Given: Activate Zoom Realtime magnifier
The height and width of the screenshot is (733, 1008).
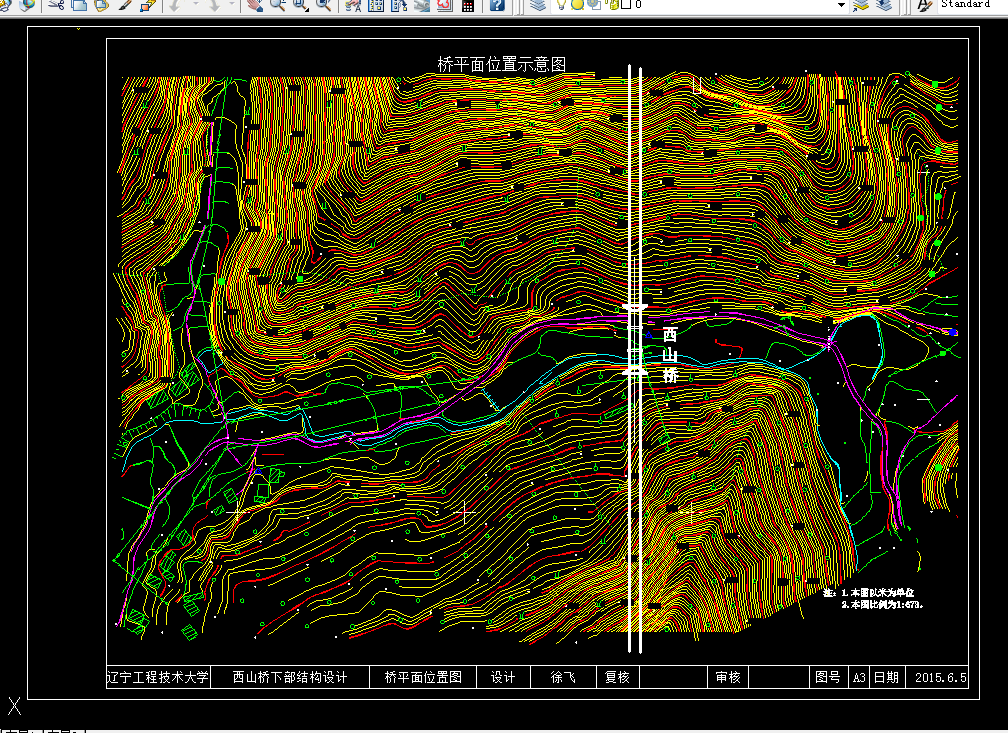Looking at the screenshot, I should pos(278,5).
